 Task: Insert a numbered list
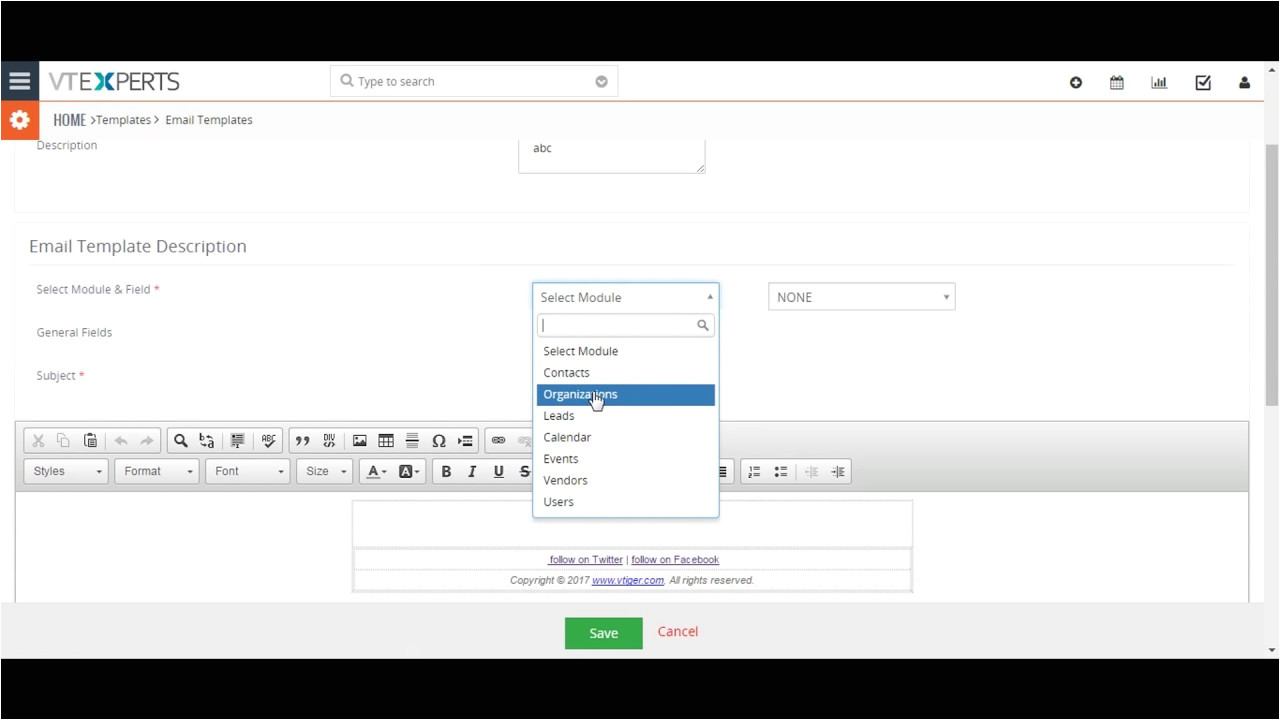click(755, 472)
